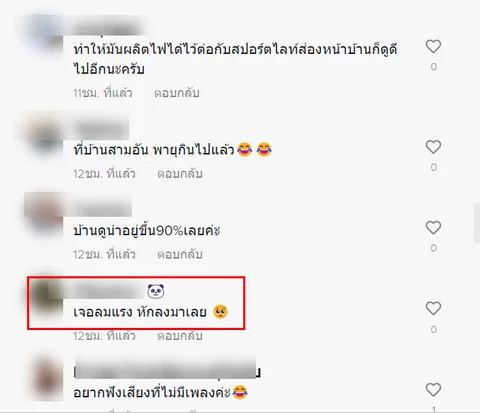Reply to the storm comment with laughing emojis

pos(180,174)
